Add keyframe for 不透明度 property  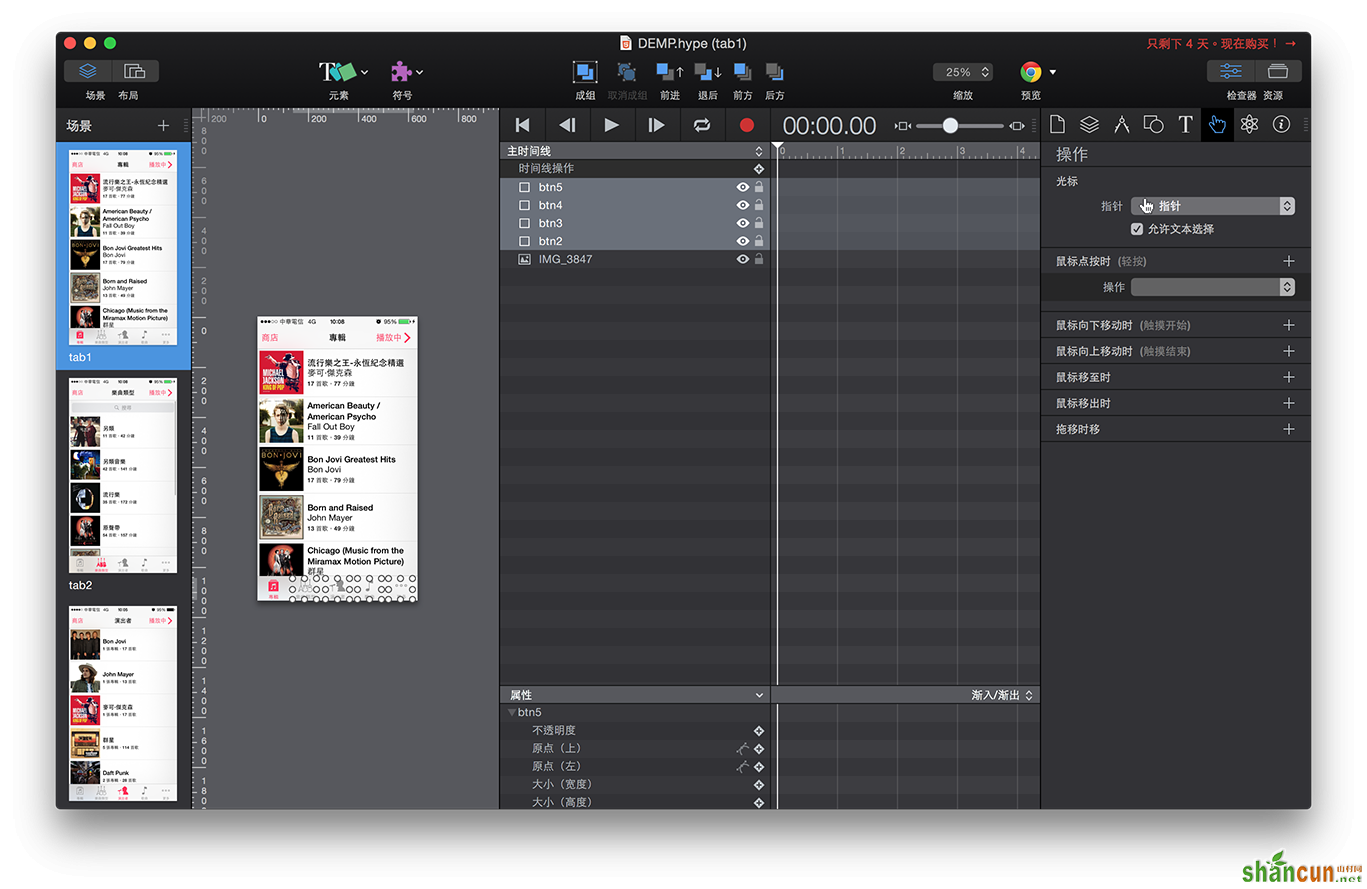pos(759,731)
